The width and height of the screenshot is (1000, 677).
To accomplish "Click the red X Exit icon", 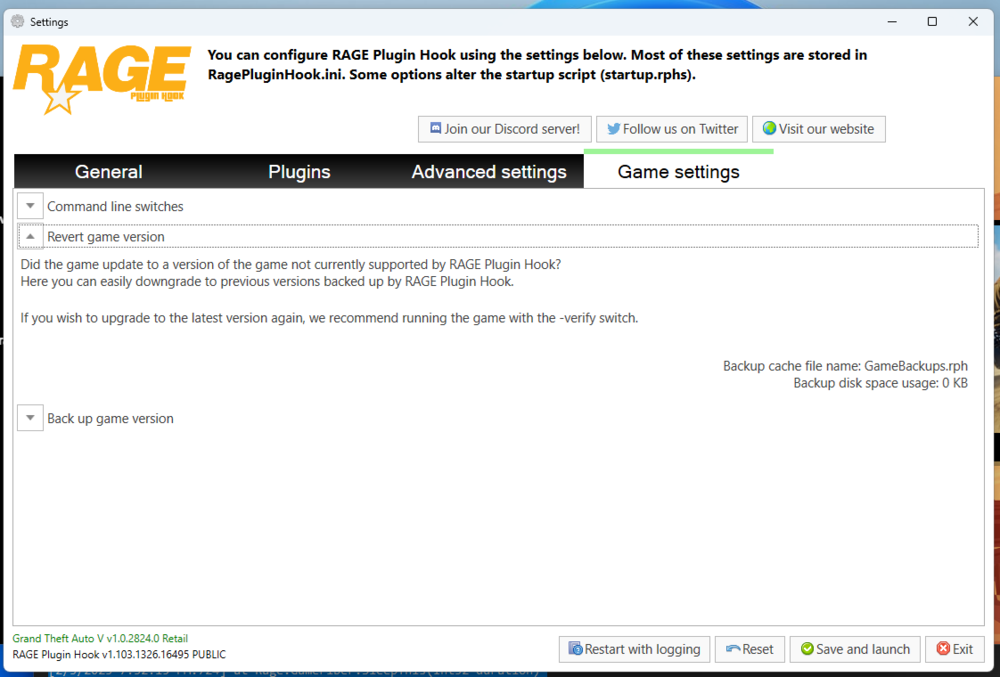I will click(943, 648).
